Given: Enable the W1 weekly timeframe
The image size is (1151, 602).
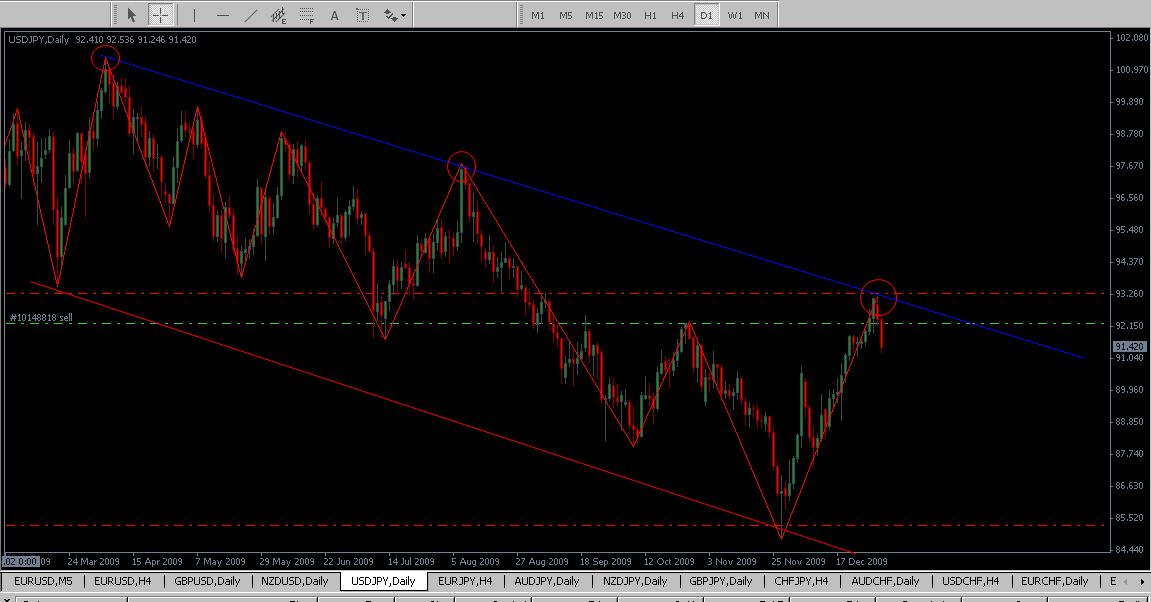Looking at the screenshot, I should (x=735, y=15).
